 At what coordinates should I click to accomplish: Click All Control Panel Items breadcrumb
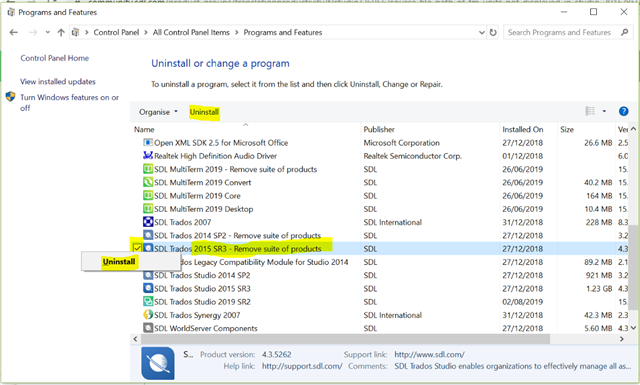pos(191,32)
